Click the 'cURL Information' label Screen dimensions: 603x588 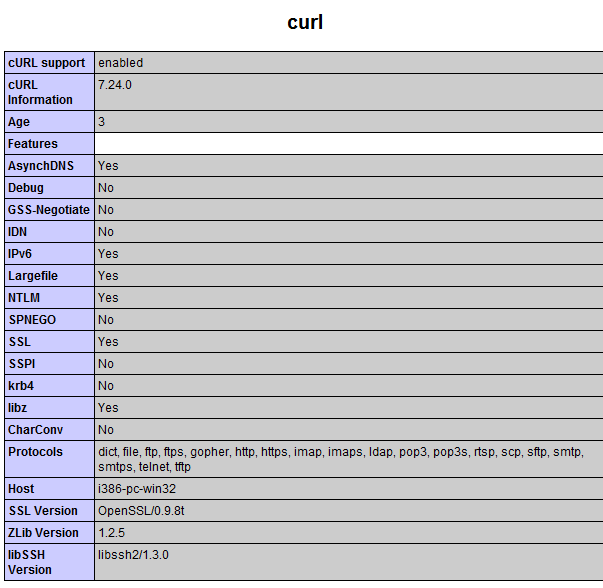40,92
